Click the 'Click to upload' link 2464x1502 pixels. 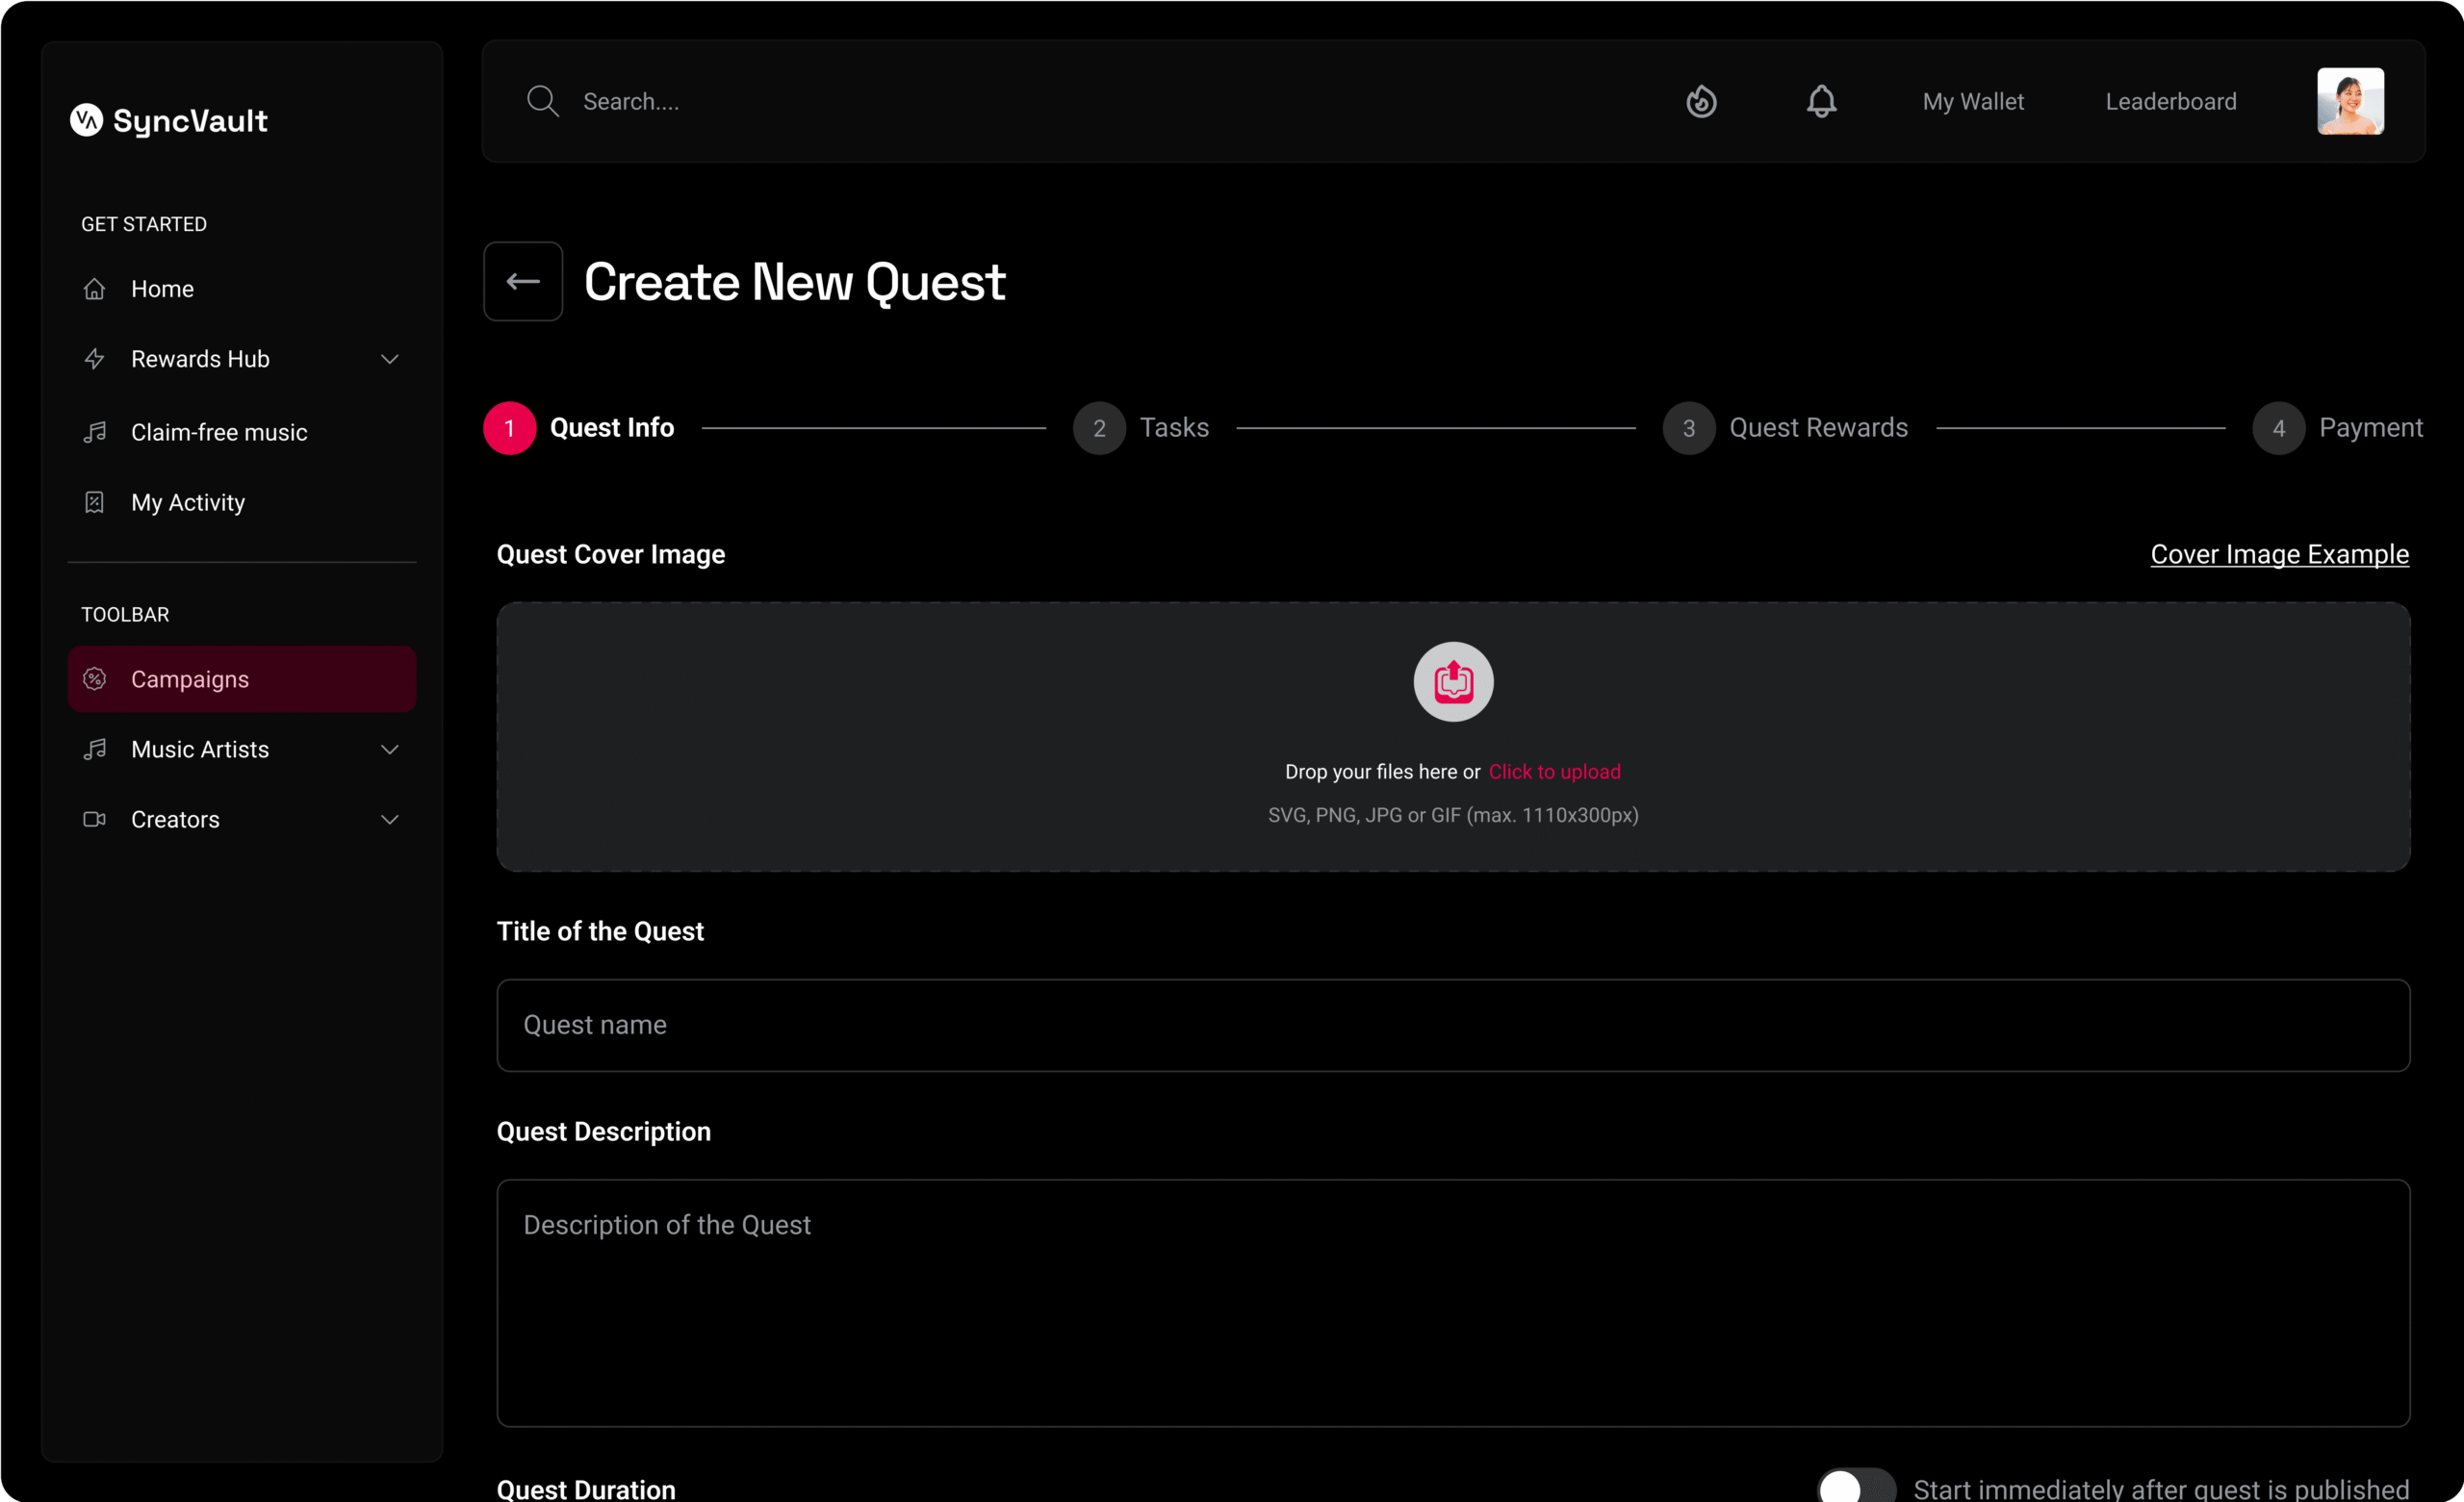coord(1554,772)
